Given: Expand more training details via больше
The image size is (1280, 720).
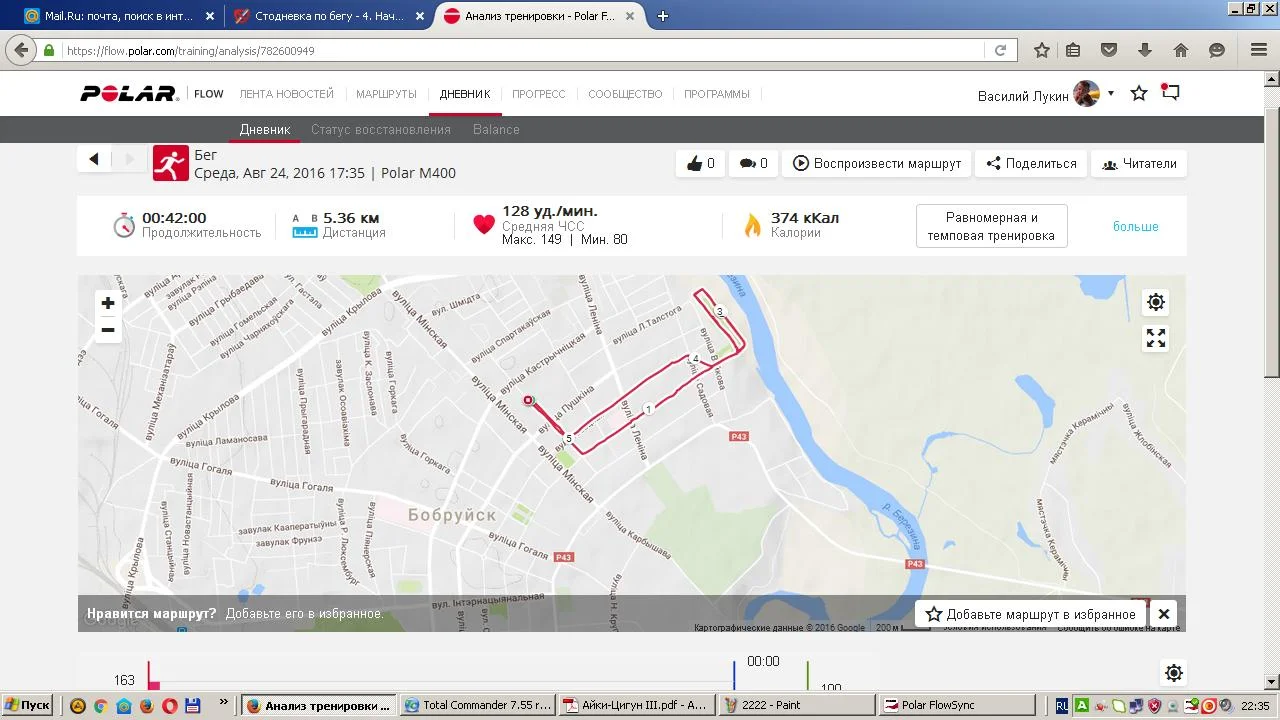Looking at the screenshot, I should coord(1136,226).
